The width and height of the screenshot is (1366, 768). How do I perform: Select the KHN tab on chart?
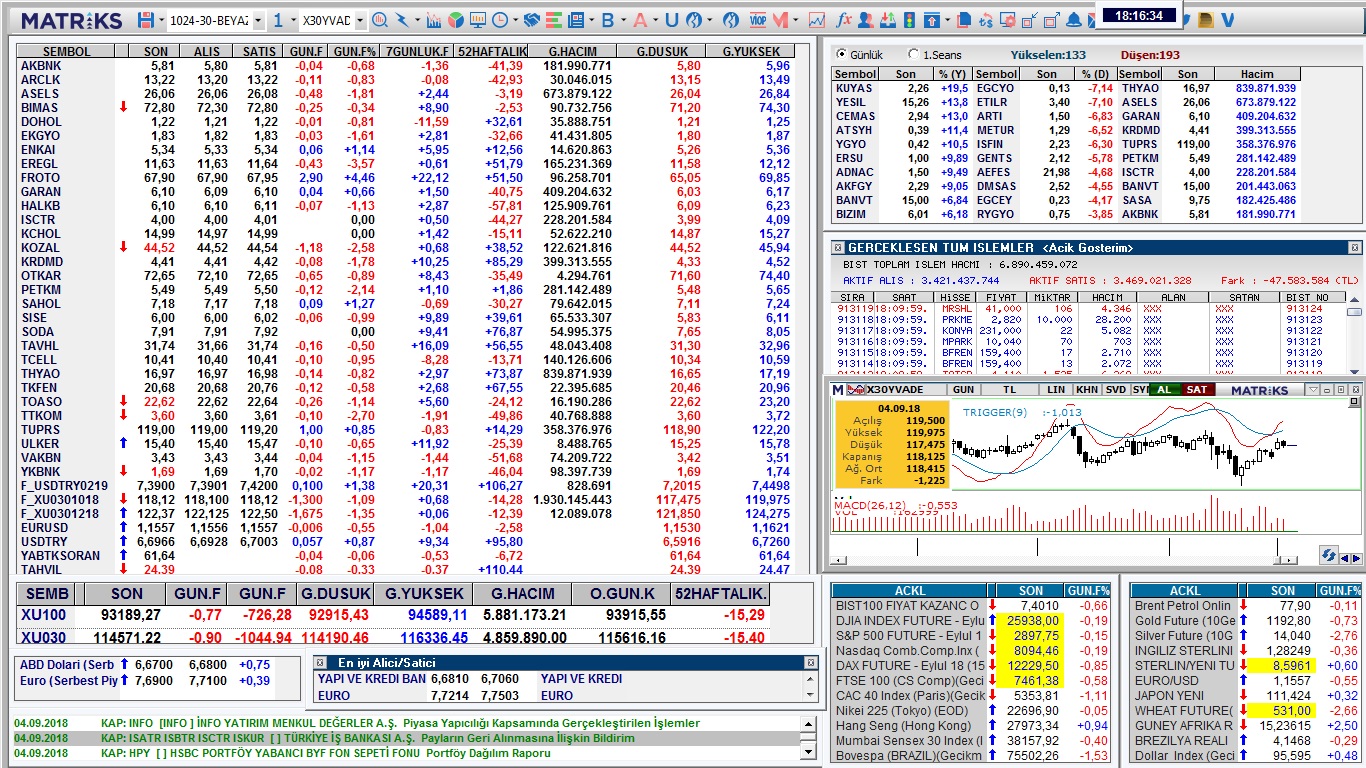click(x=1087, y=390)
